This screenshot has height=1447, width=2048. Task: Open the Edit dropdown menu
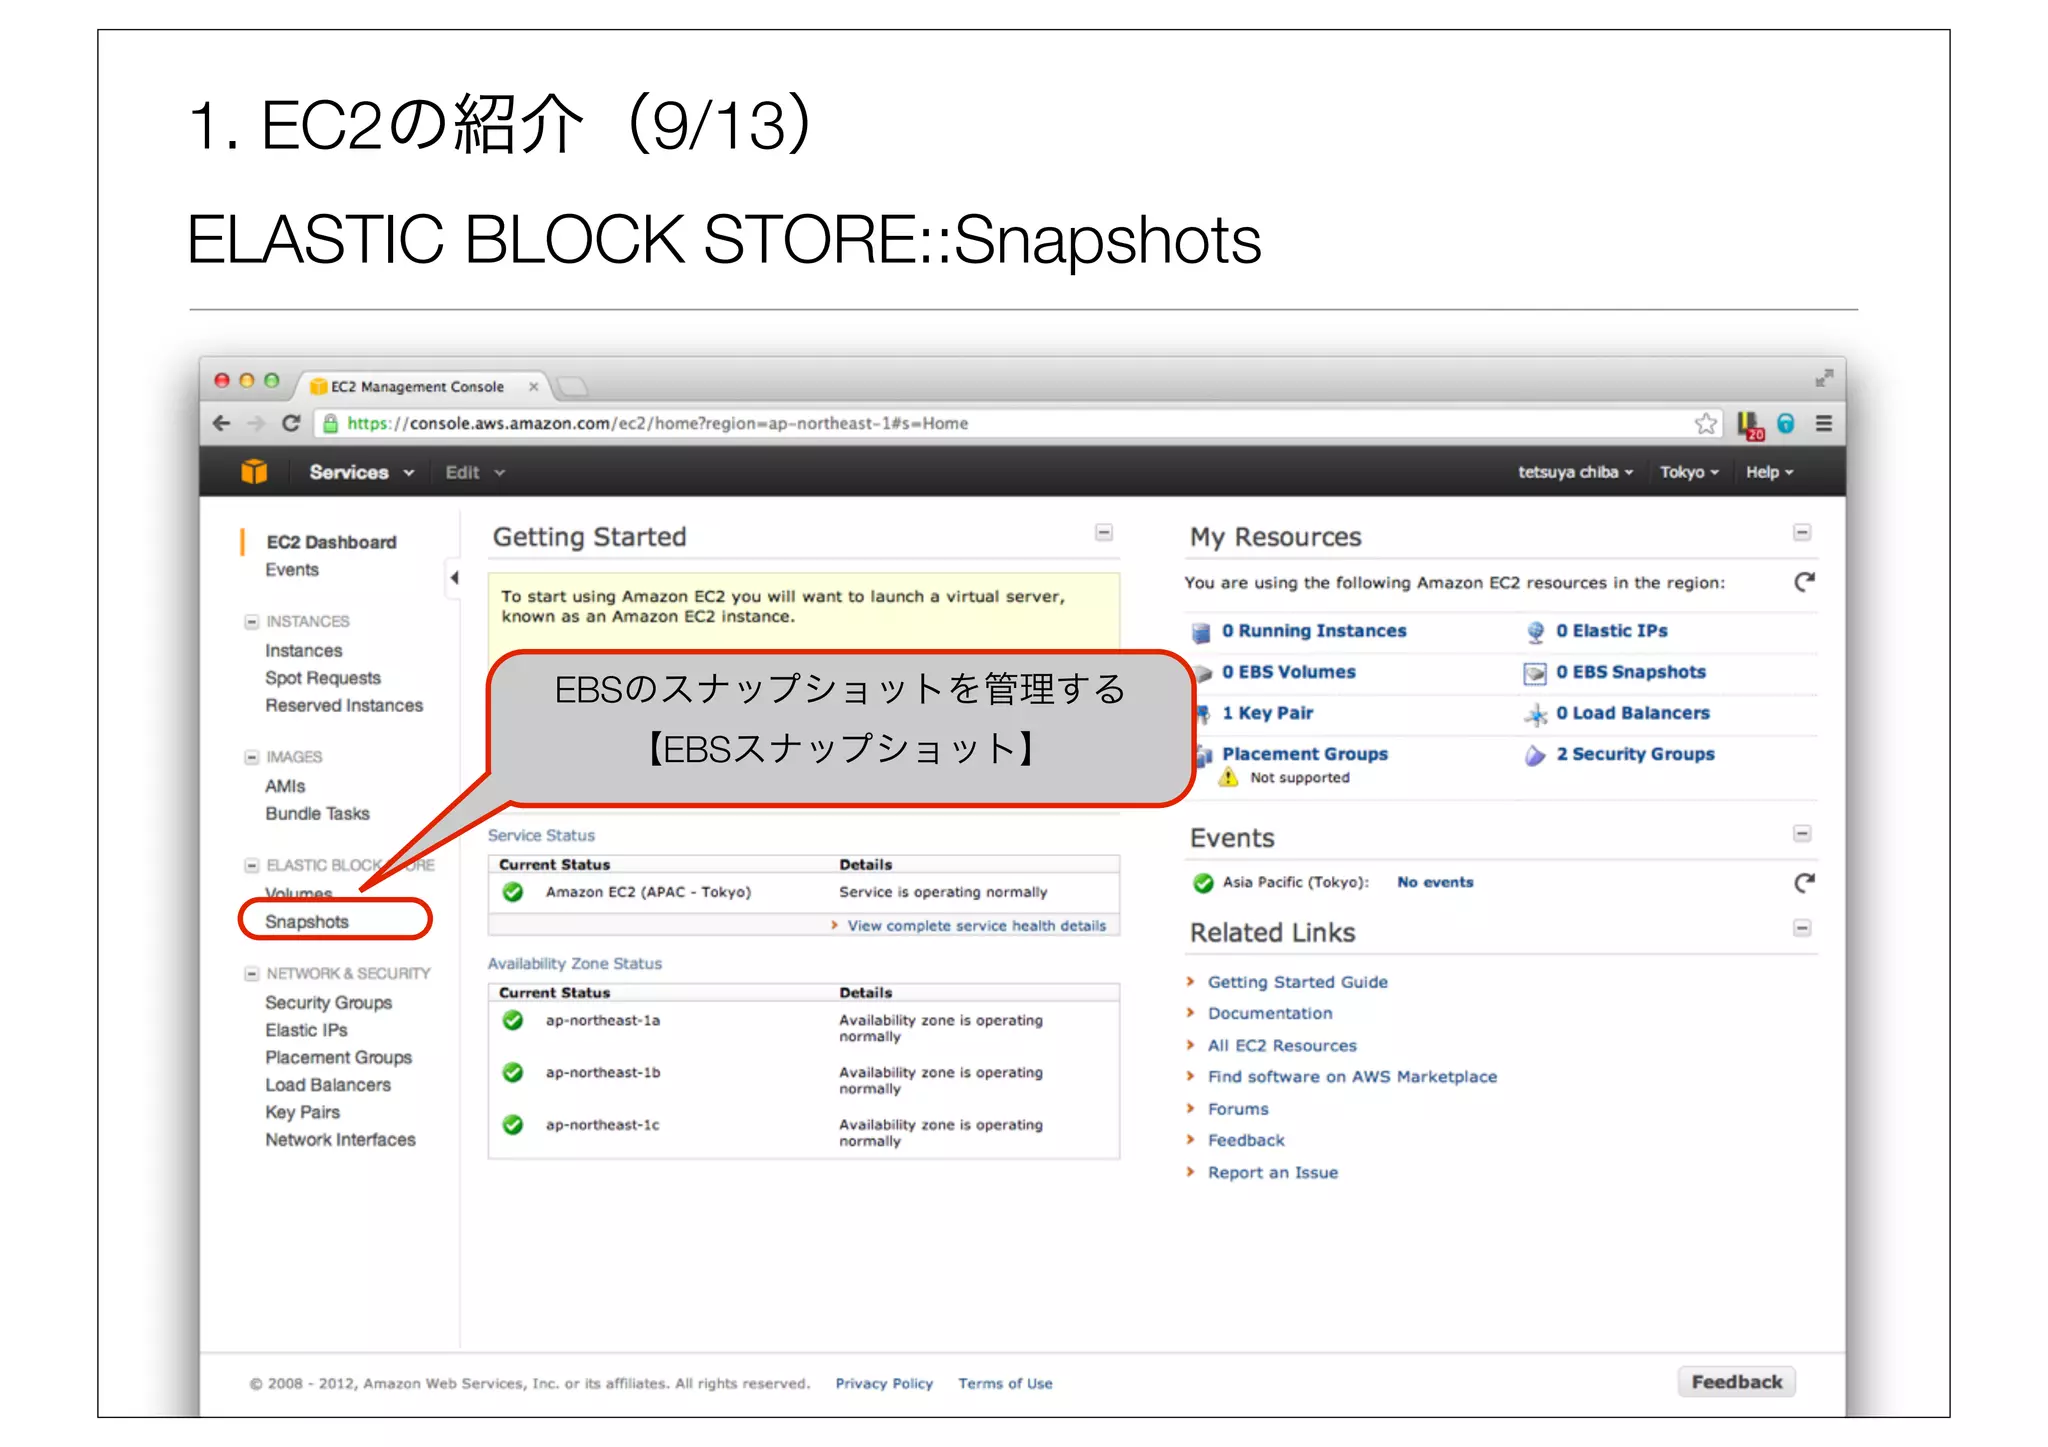click(475, 472)
